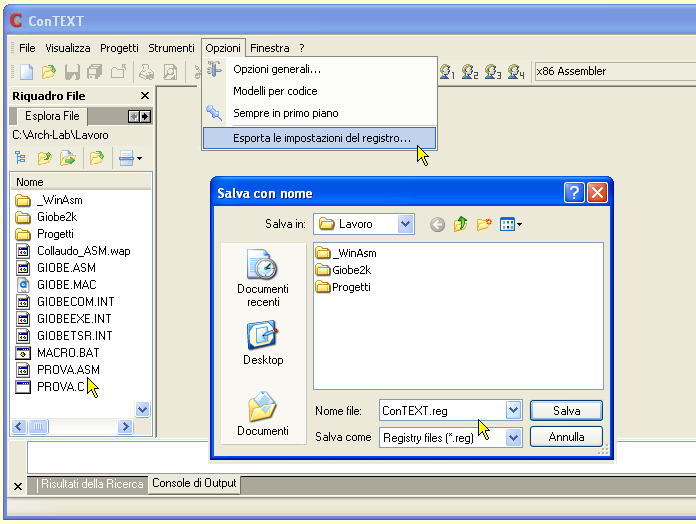
Task: Open the Strumenti menu
Action: pos(171,48)
